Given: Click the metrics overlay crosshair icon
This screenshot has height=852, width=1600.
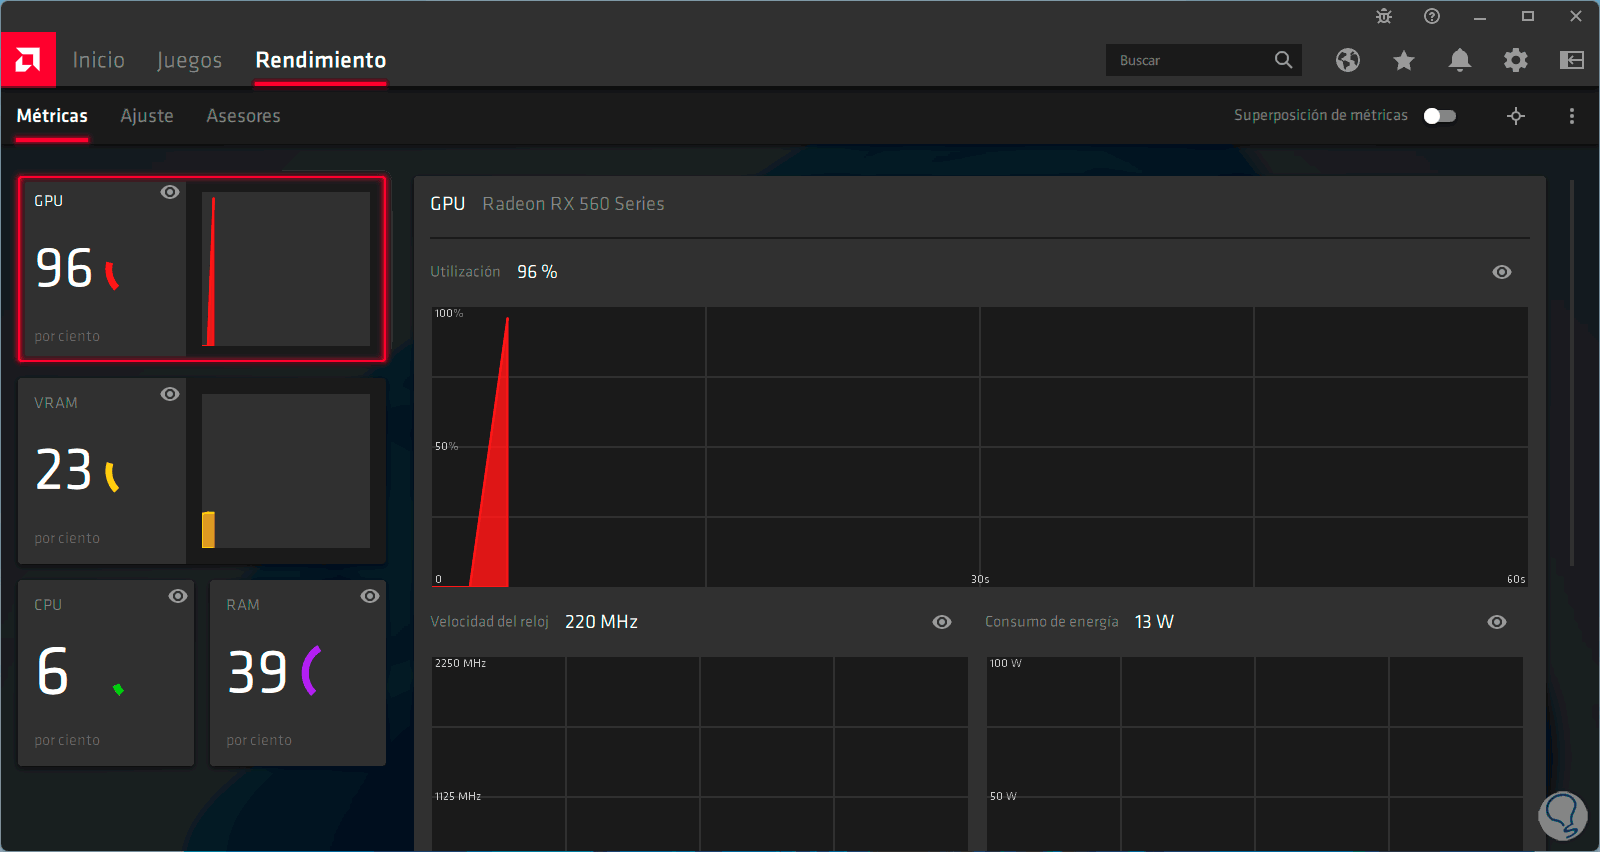Looking at the screenshot, I should pyautogui.click(x=1516, y=116).
